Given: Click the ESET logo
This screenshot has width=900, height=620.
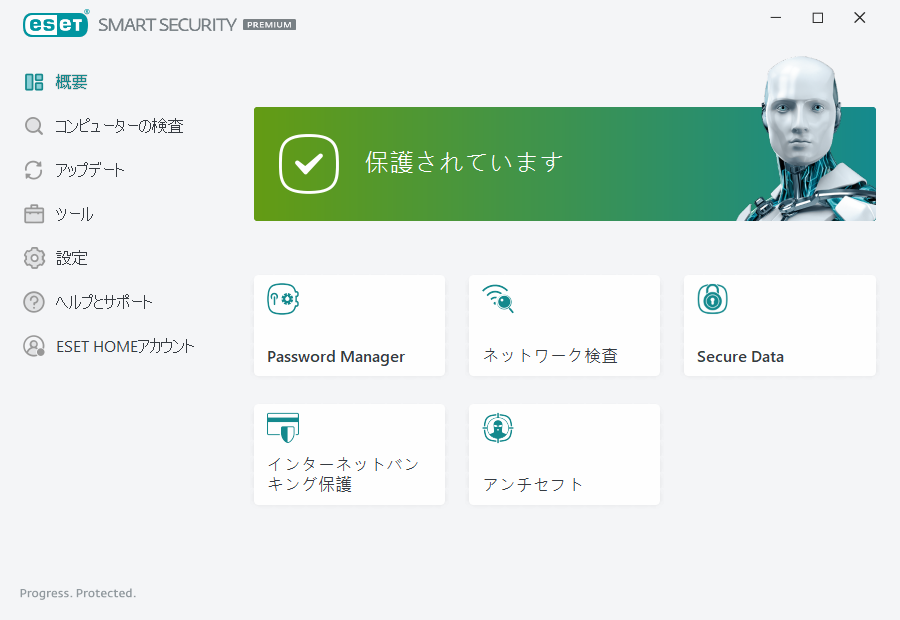Looking at the screenshot, I should coord(55,23).
